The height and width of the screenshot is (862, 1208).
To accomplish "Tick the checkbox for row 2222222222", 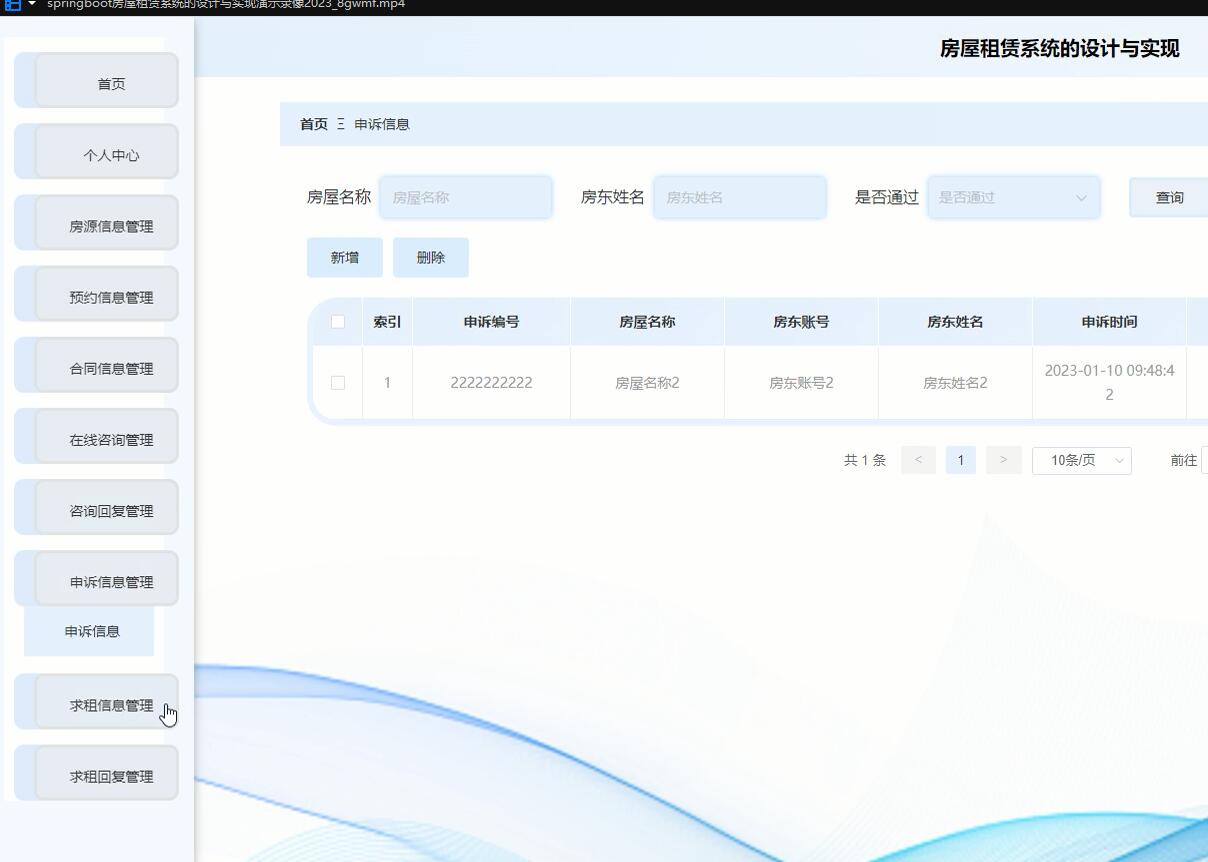I will coord(338,383).
